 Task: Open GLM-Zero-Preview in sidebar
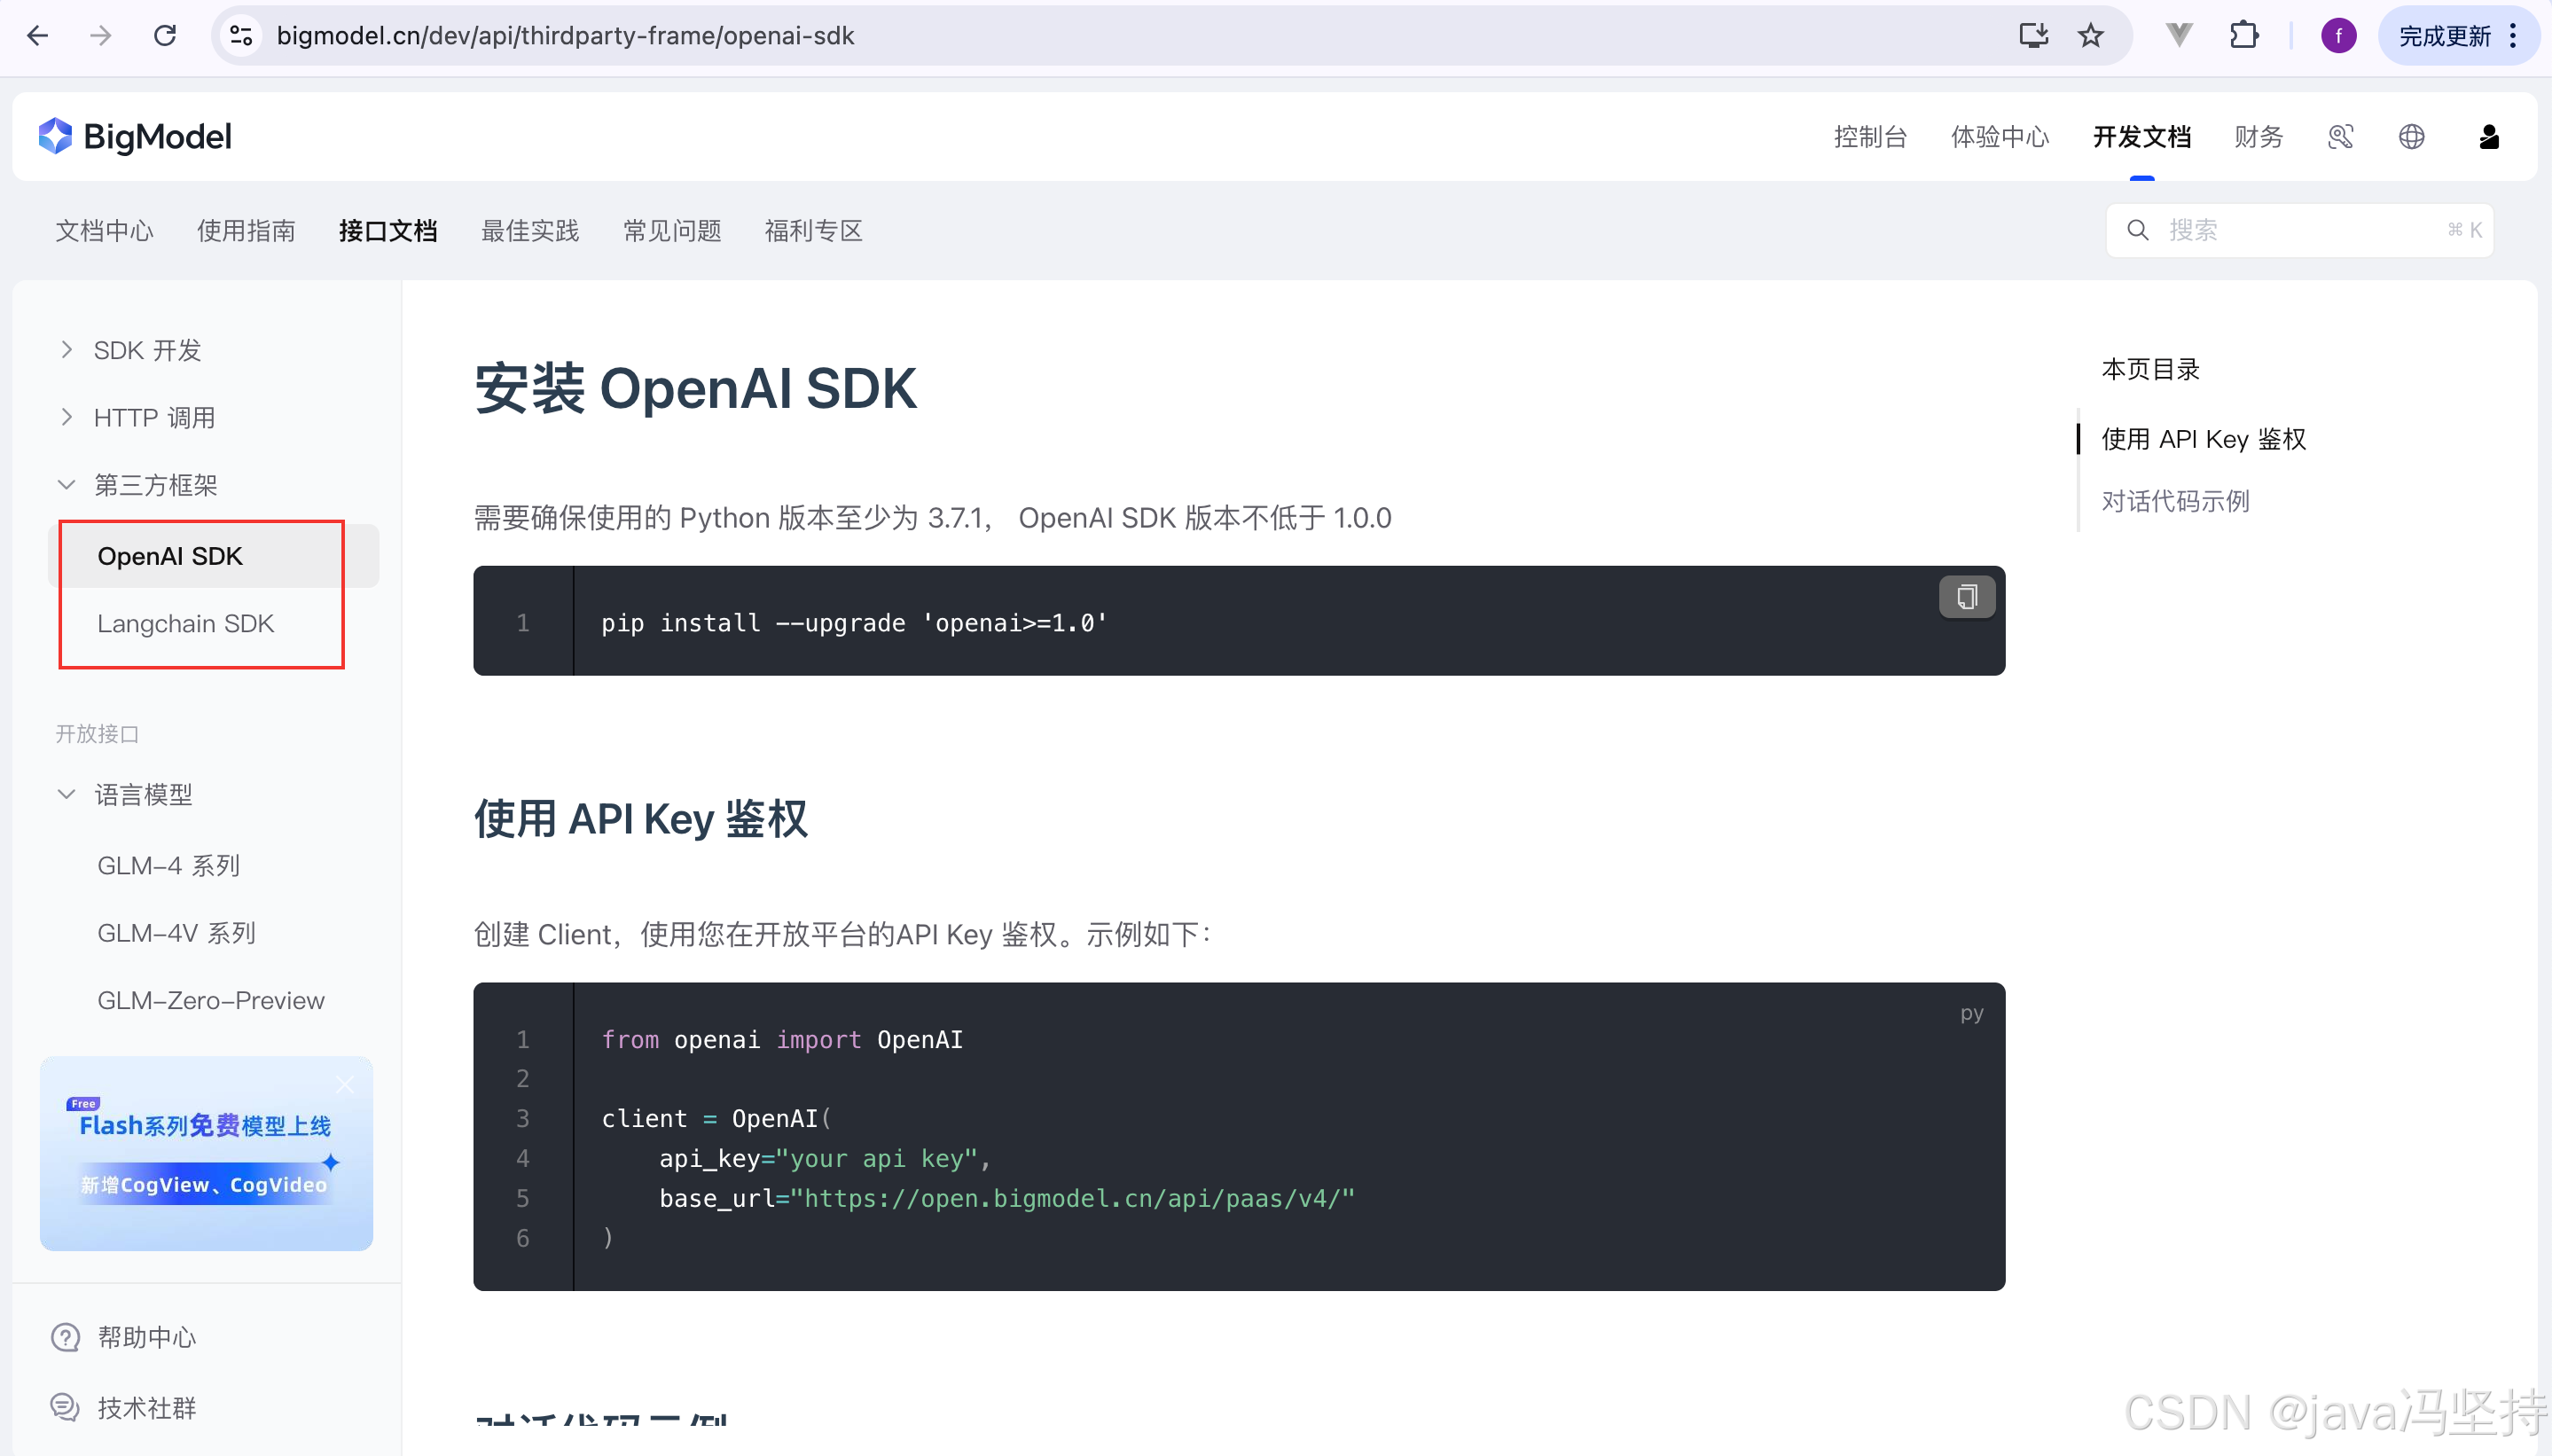(210, 1000)
